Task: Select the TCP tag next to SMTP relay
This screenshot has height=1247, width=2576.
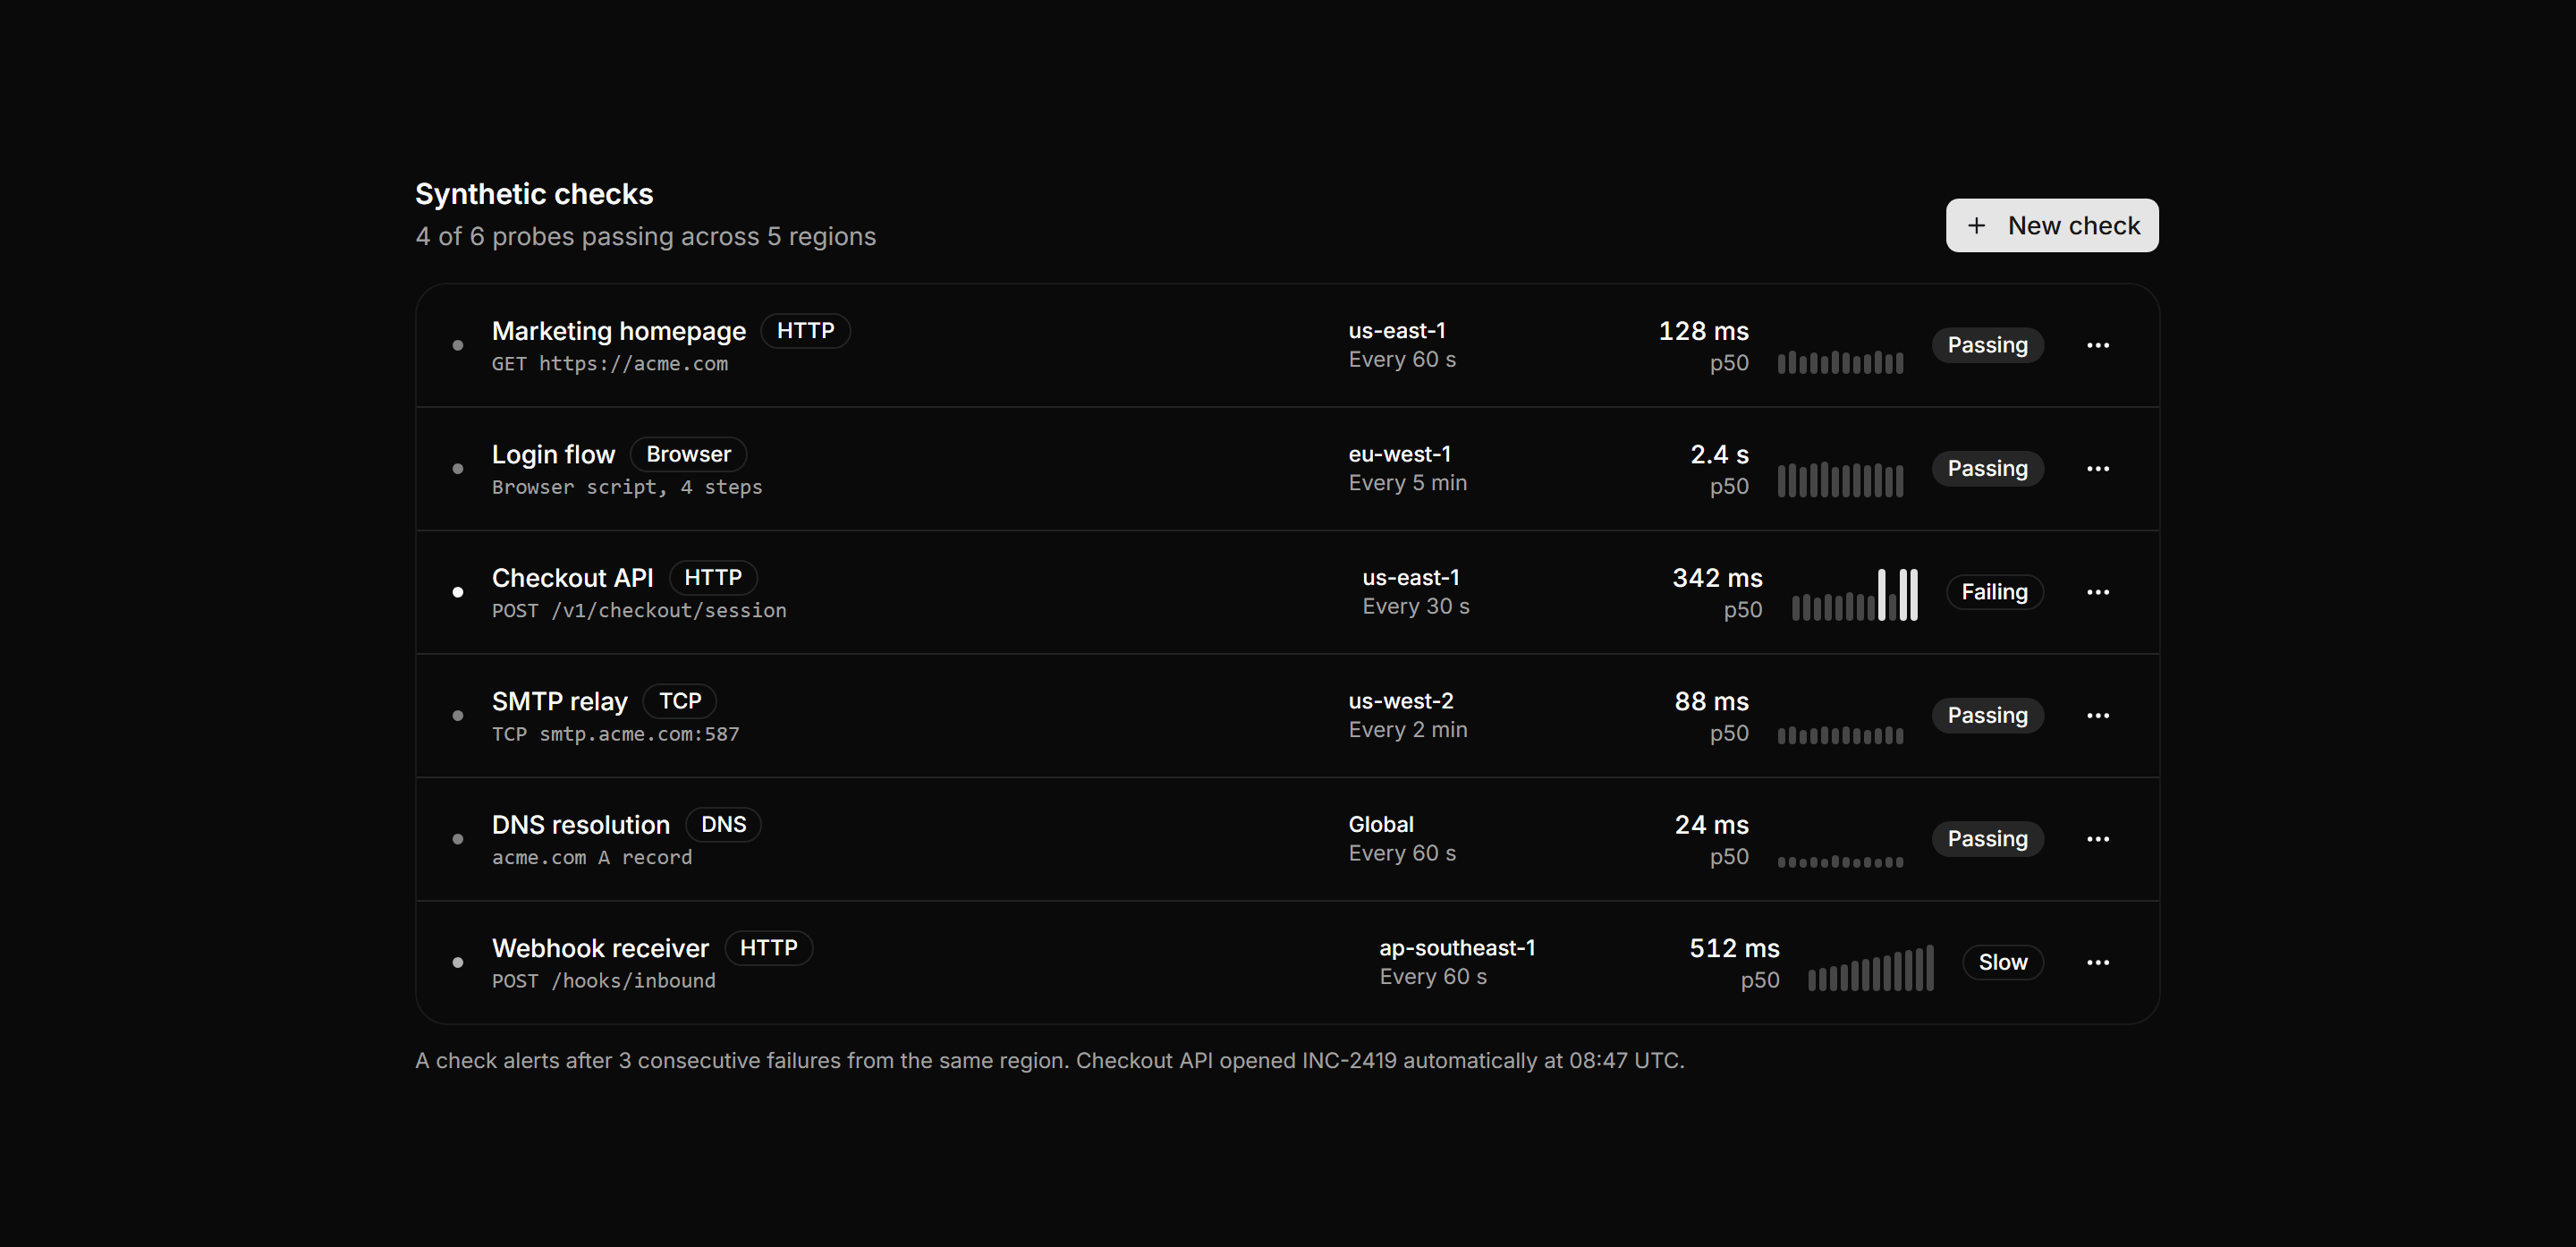Action: (680, 701)
